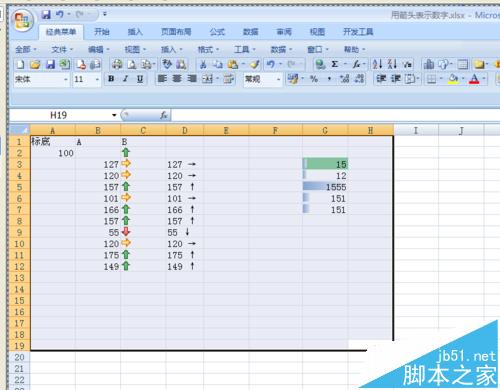Viewport: 500px width, 390px height.
Task: Click the Copy icon
Action: (x=218, y=64)
